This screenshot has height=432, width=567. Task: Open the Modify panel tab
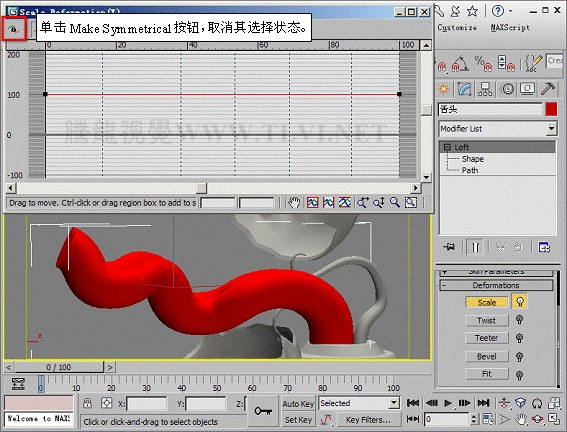[464, 89]
